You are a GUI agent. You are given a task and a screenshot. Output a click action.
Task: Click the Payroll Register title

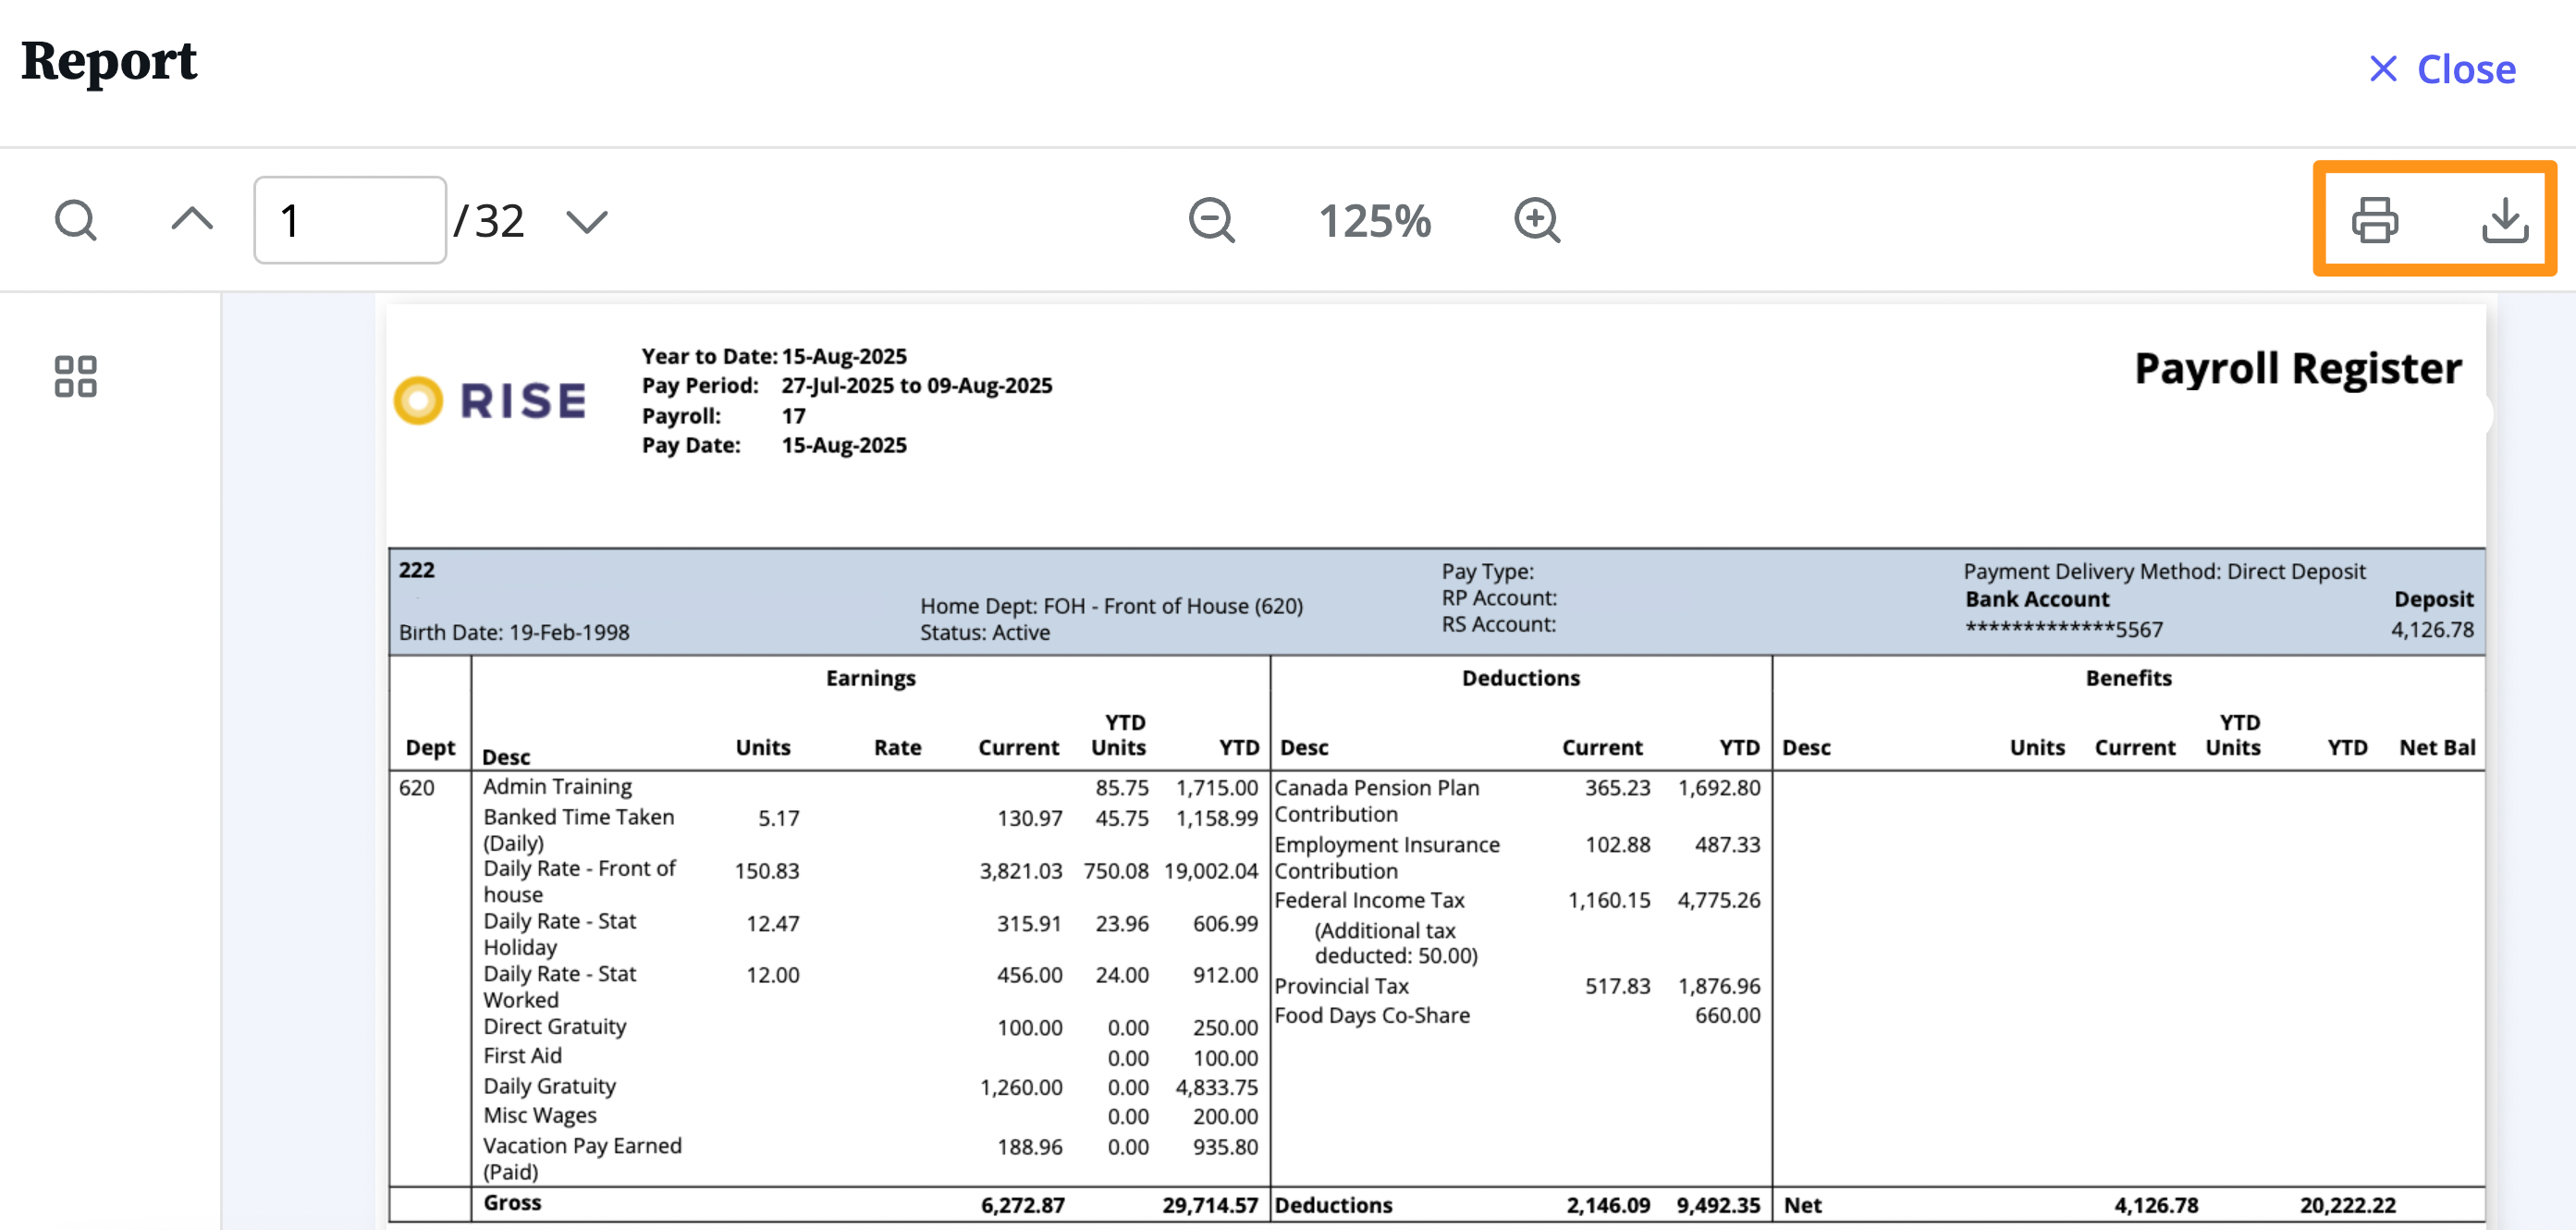pos(2298,368)
